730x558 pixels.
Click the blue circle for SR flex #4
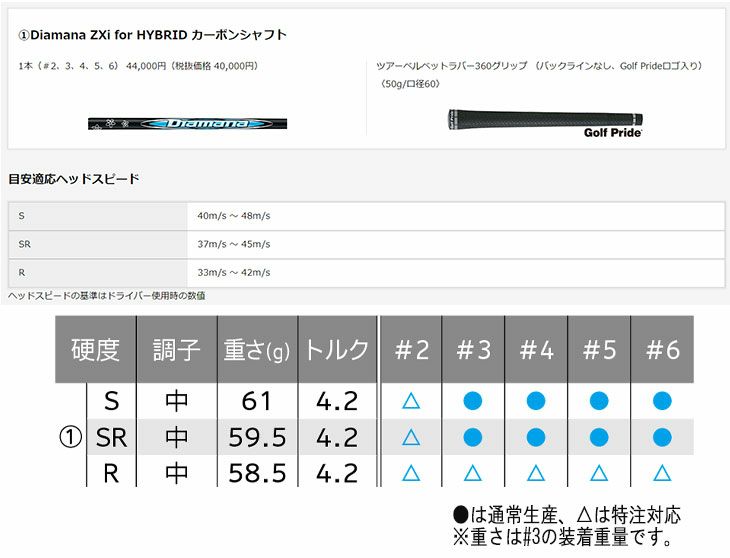[535, 437]
